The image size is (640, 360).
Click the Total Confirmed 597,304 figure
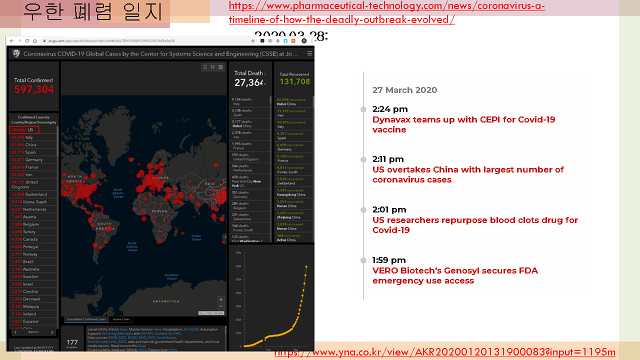(x=34, y=89)
